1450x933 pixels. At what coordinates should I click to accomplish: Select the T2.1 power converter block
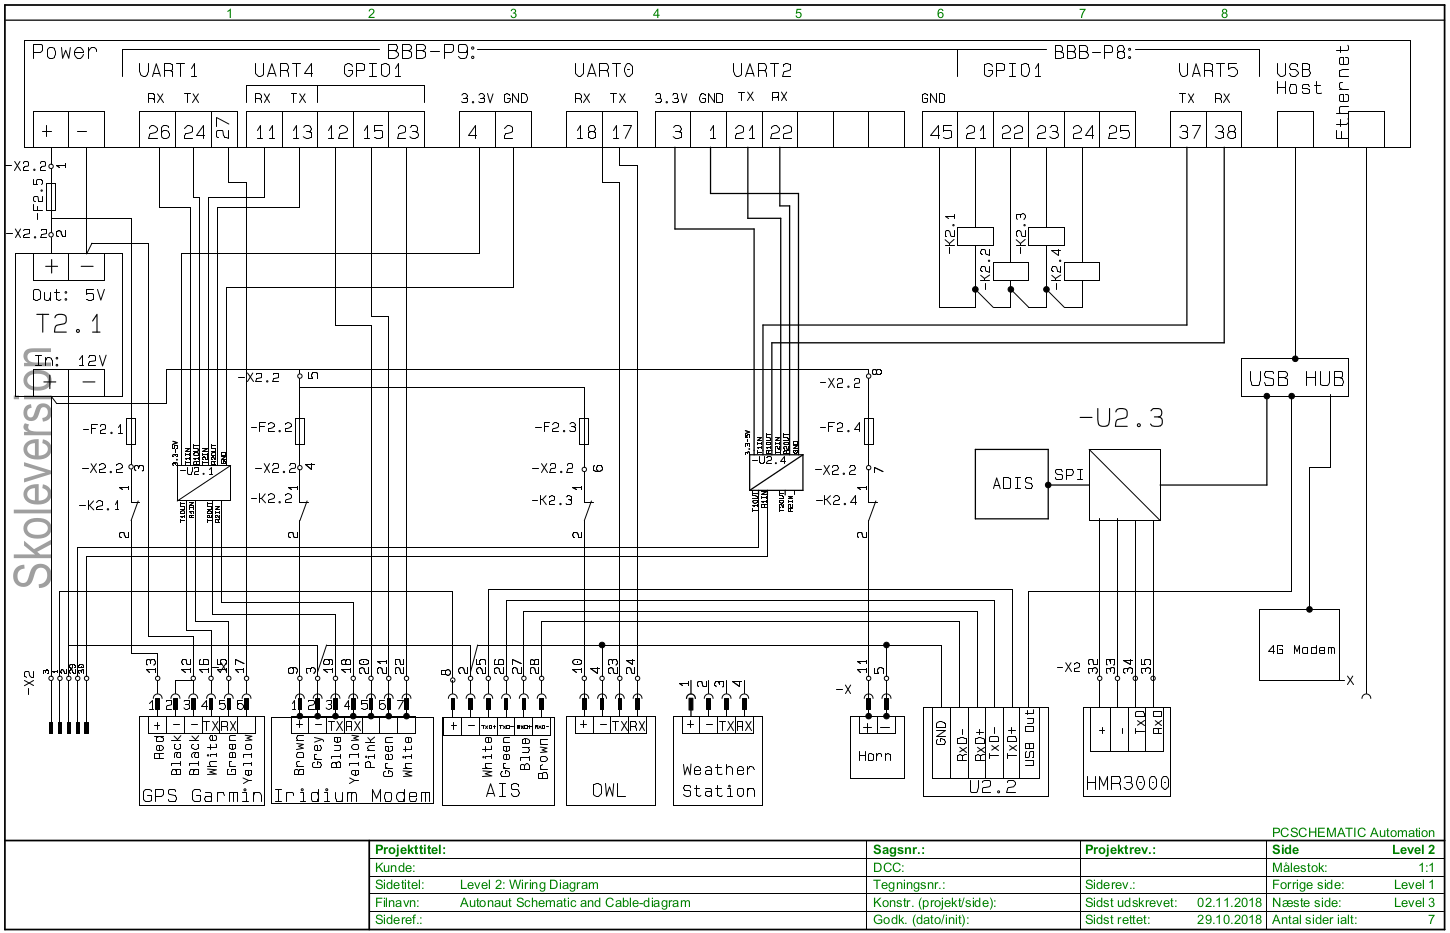[70, 325]
